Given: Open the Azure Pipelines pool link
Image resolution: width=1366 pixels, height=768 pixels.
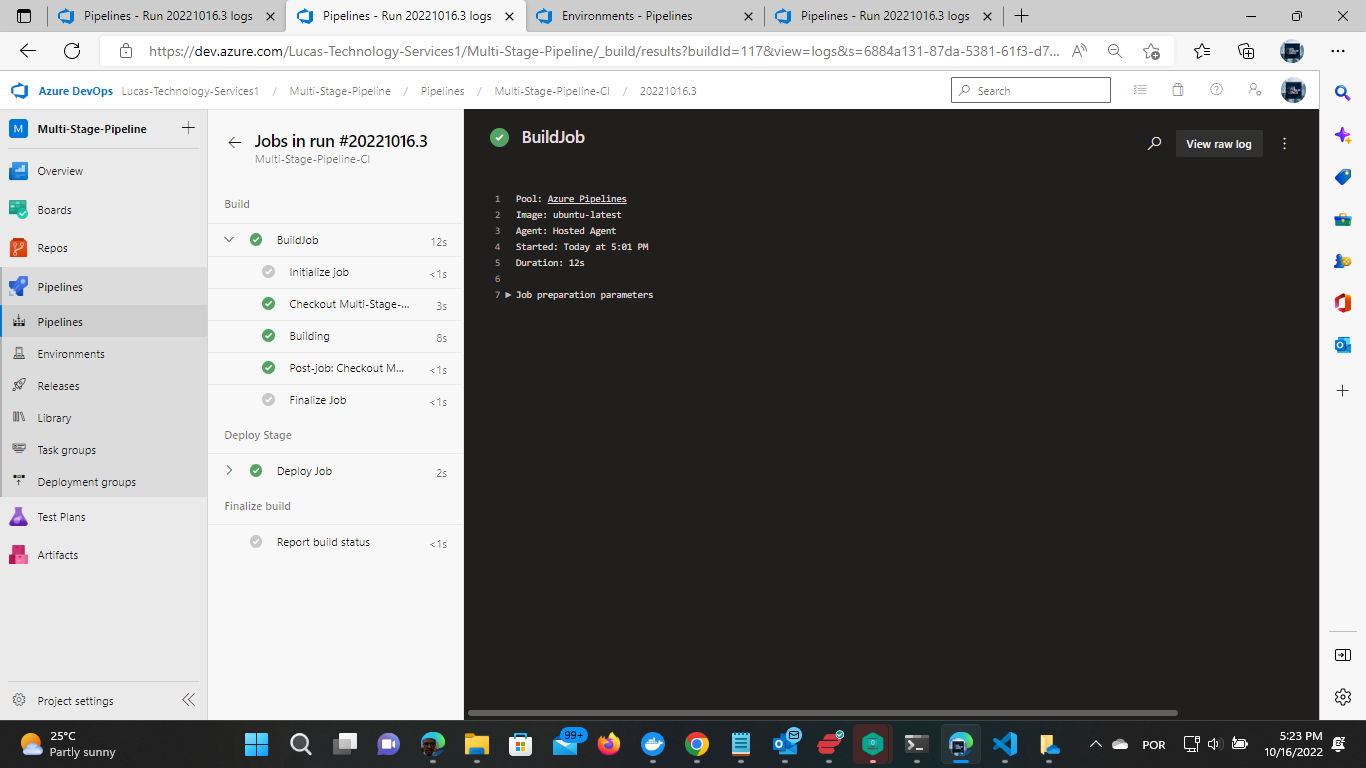Looking at the screenshot, I should click(586, 198).
